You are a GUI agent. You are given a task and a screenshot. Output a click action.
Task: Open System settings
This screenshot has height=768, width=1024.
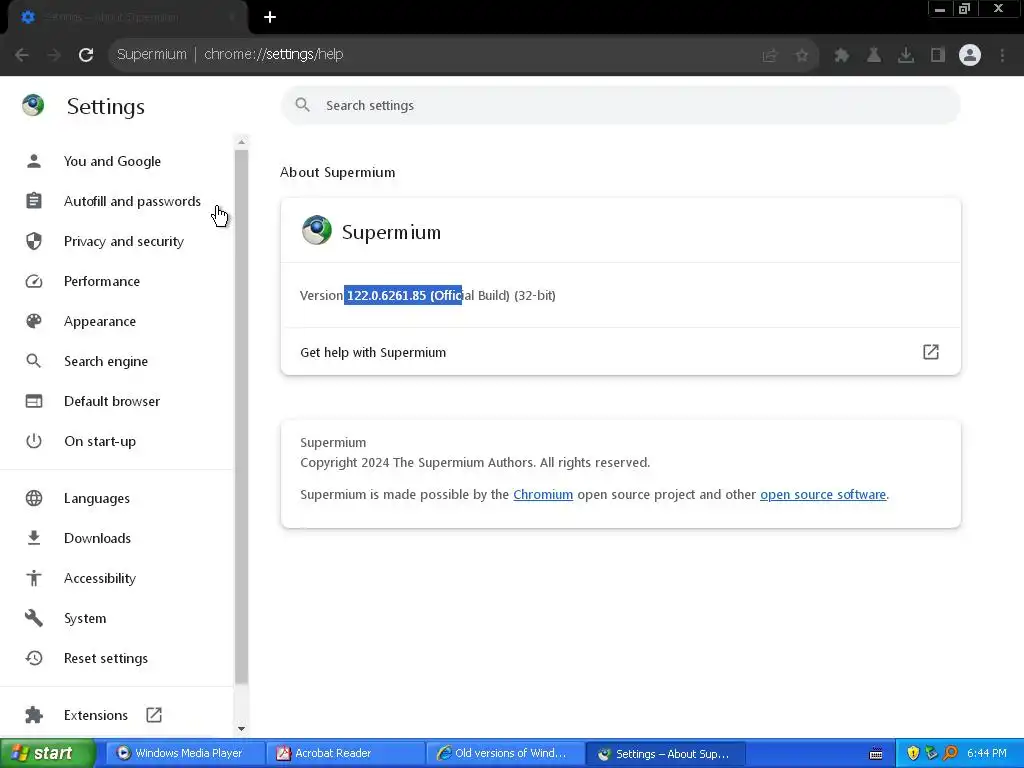coord(85,618)
